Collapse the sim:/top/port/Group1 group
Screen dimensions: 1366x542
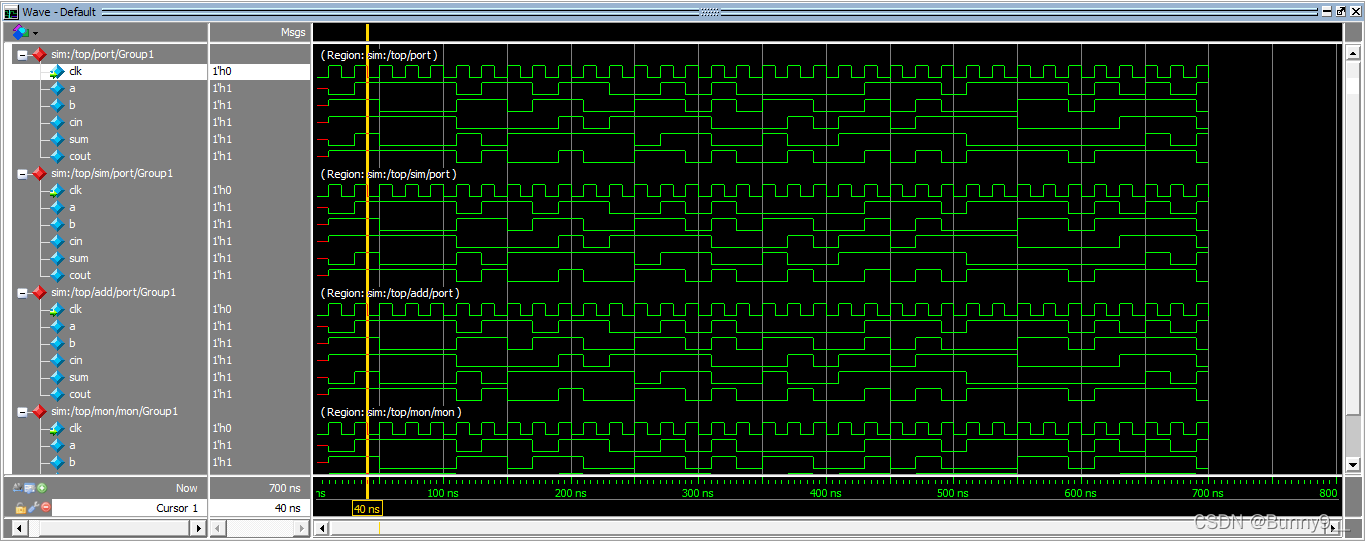pos(21,54)
